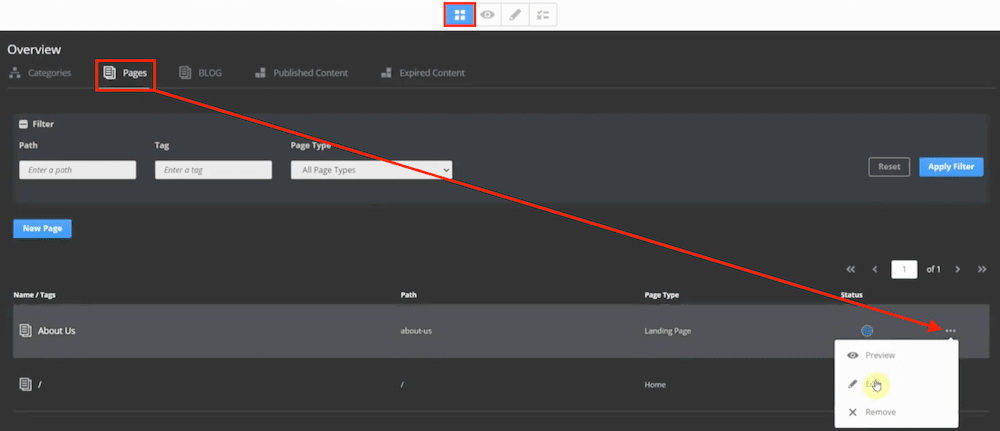Focus the Tag filter input
This screenshot has width=1000, height=431.
coord(213,170)
